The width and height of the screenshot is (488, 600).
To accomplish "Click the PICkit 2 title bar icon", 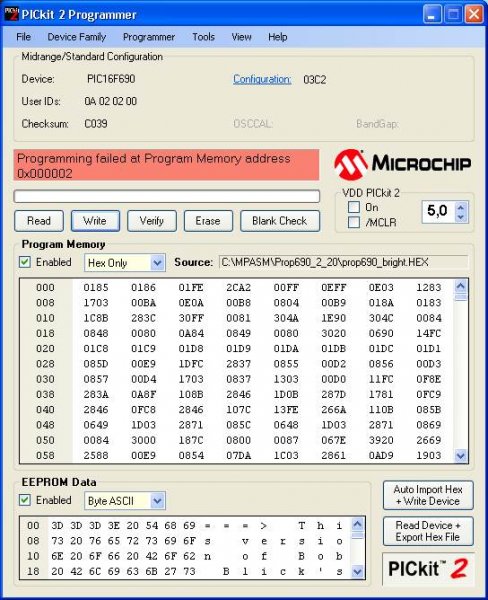I will click(x=11, y=15).
